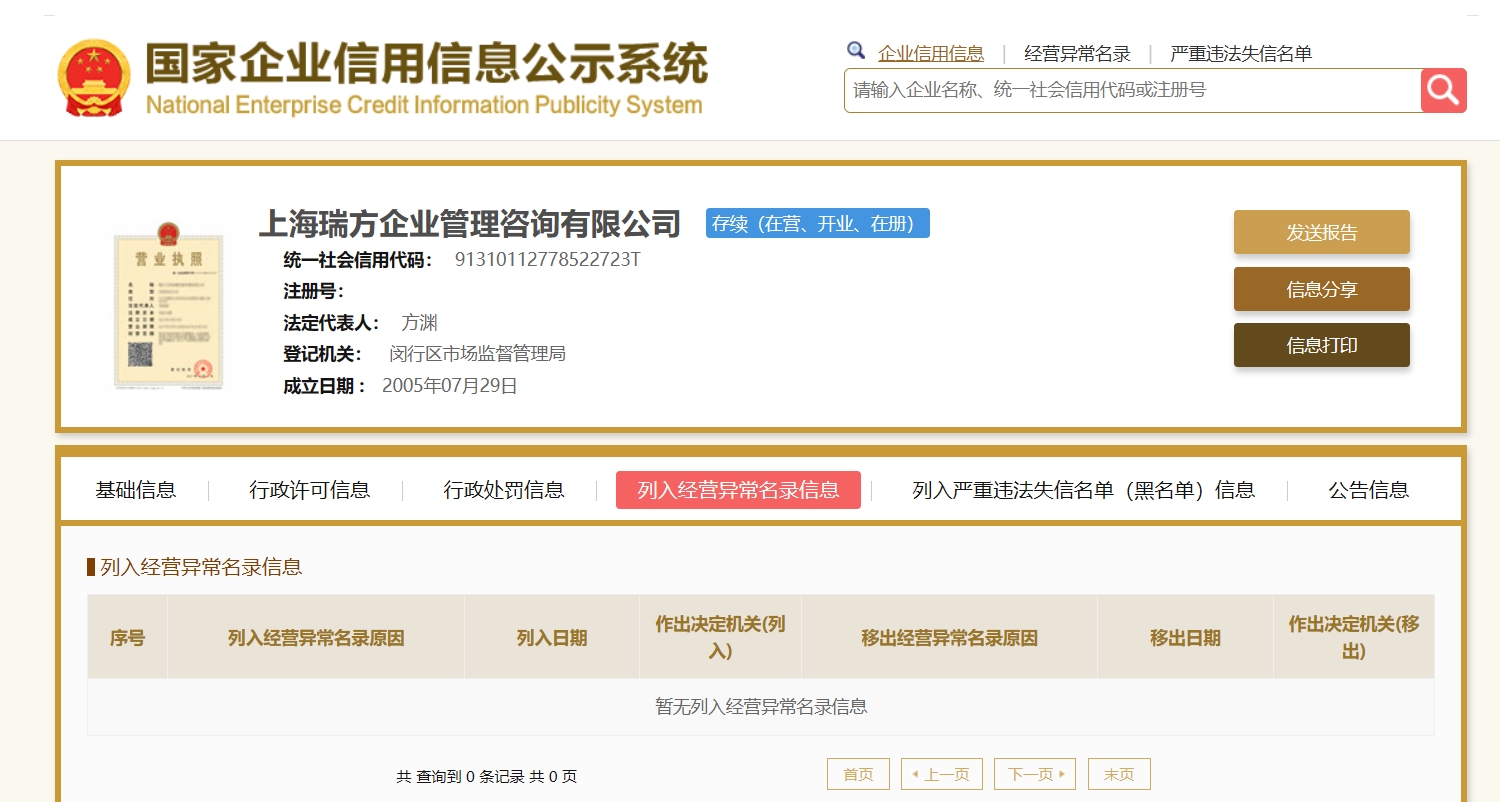Click the red search magnifier button
The height and width of the screenshot is (802, 1500).
coord(1443,91)
